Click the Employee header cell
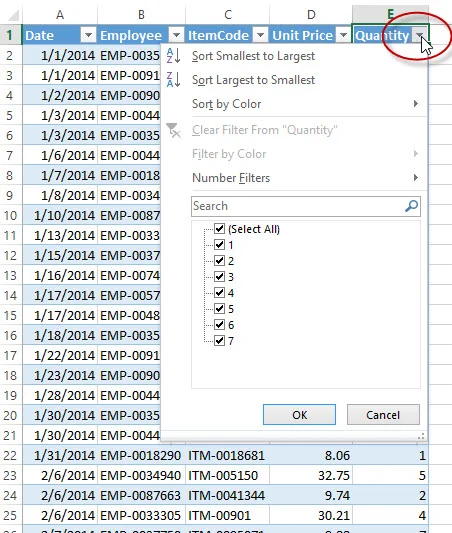The width and height of the screenshot is (452, 533). 141,35
